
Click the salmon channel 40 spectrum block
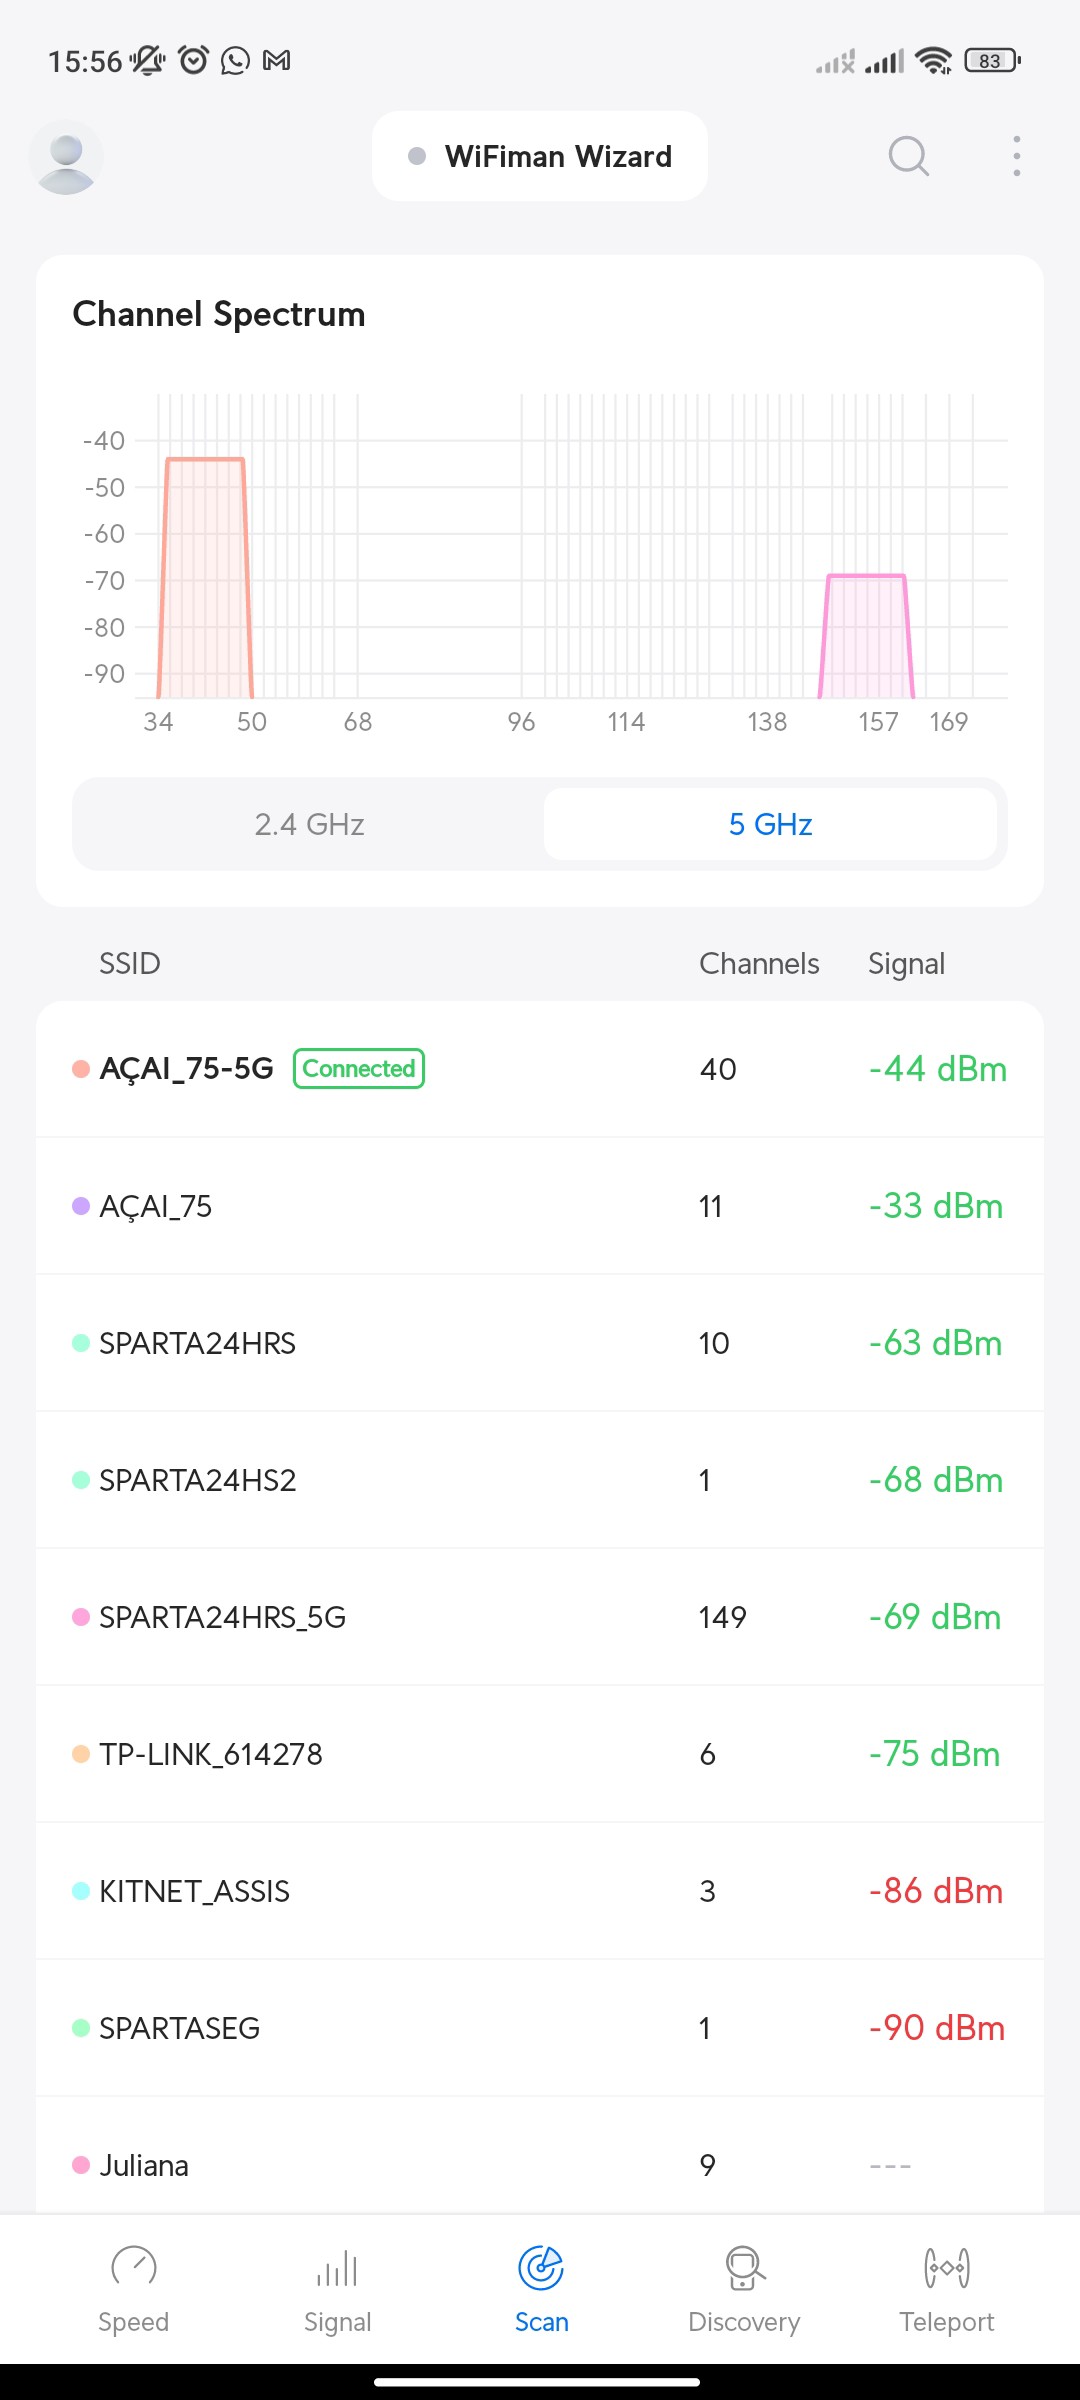pyautogui.click(x=205, y=580)
